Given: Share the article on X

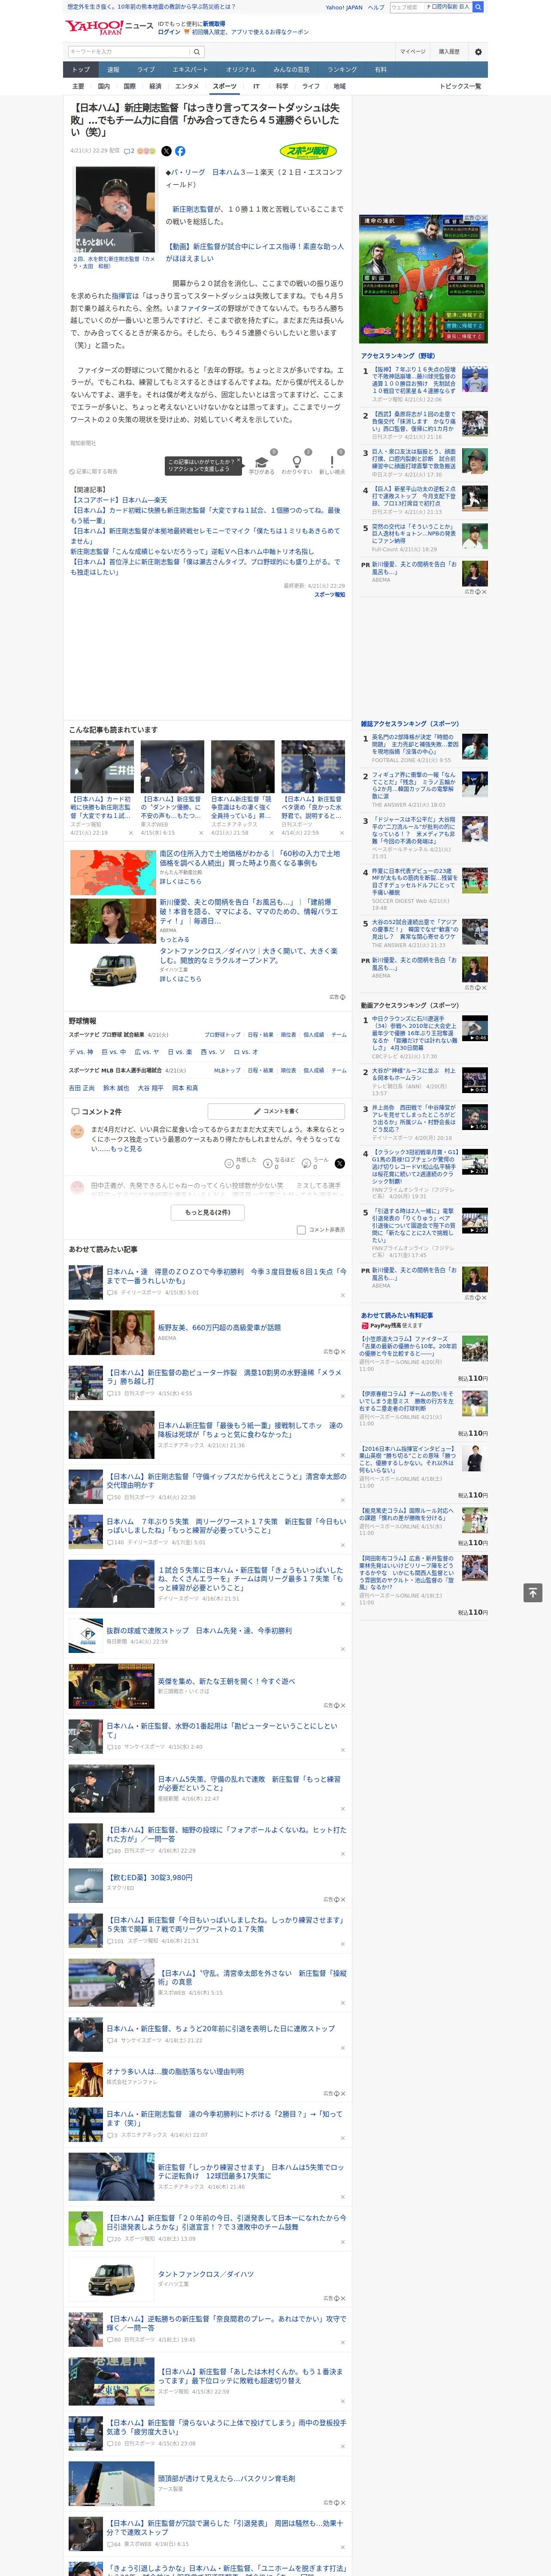Looking at the screenshot, I should point(166,151).
